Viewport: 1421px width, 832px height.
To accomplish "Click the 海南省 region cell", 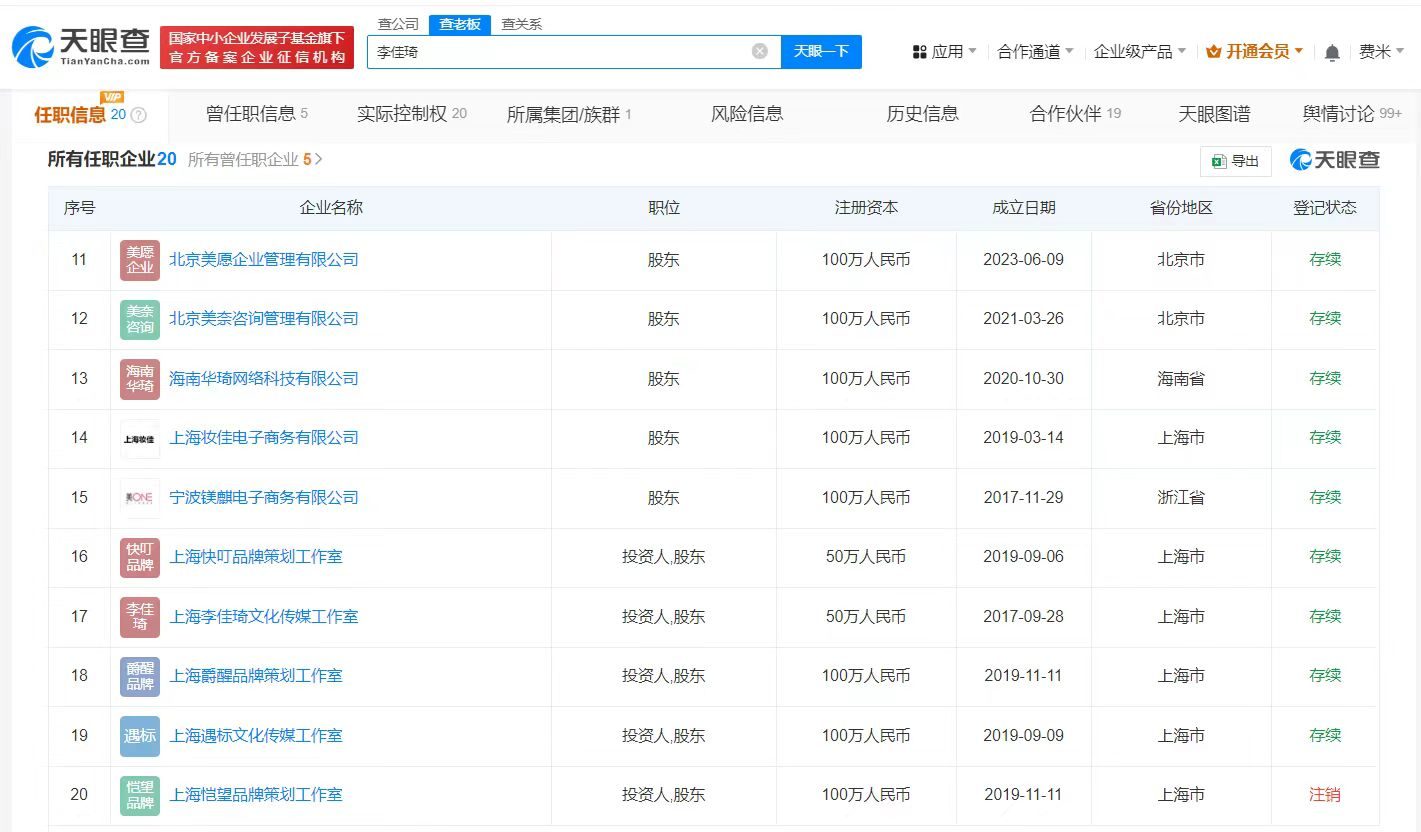I will pyautogui.click(x=1181, y=379).
